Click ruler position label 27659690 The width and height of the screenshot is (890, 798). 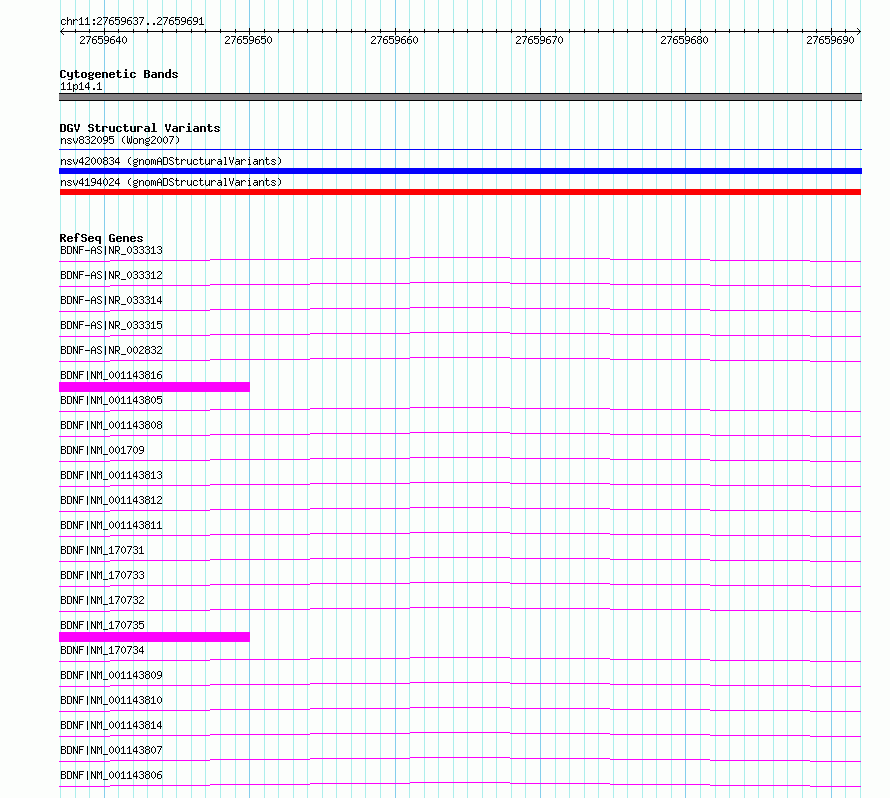point(830,40)
